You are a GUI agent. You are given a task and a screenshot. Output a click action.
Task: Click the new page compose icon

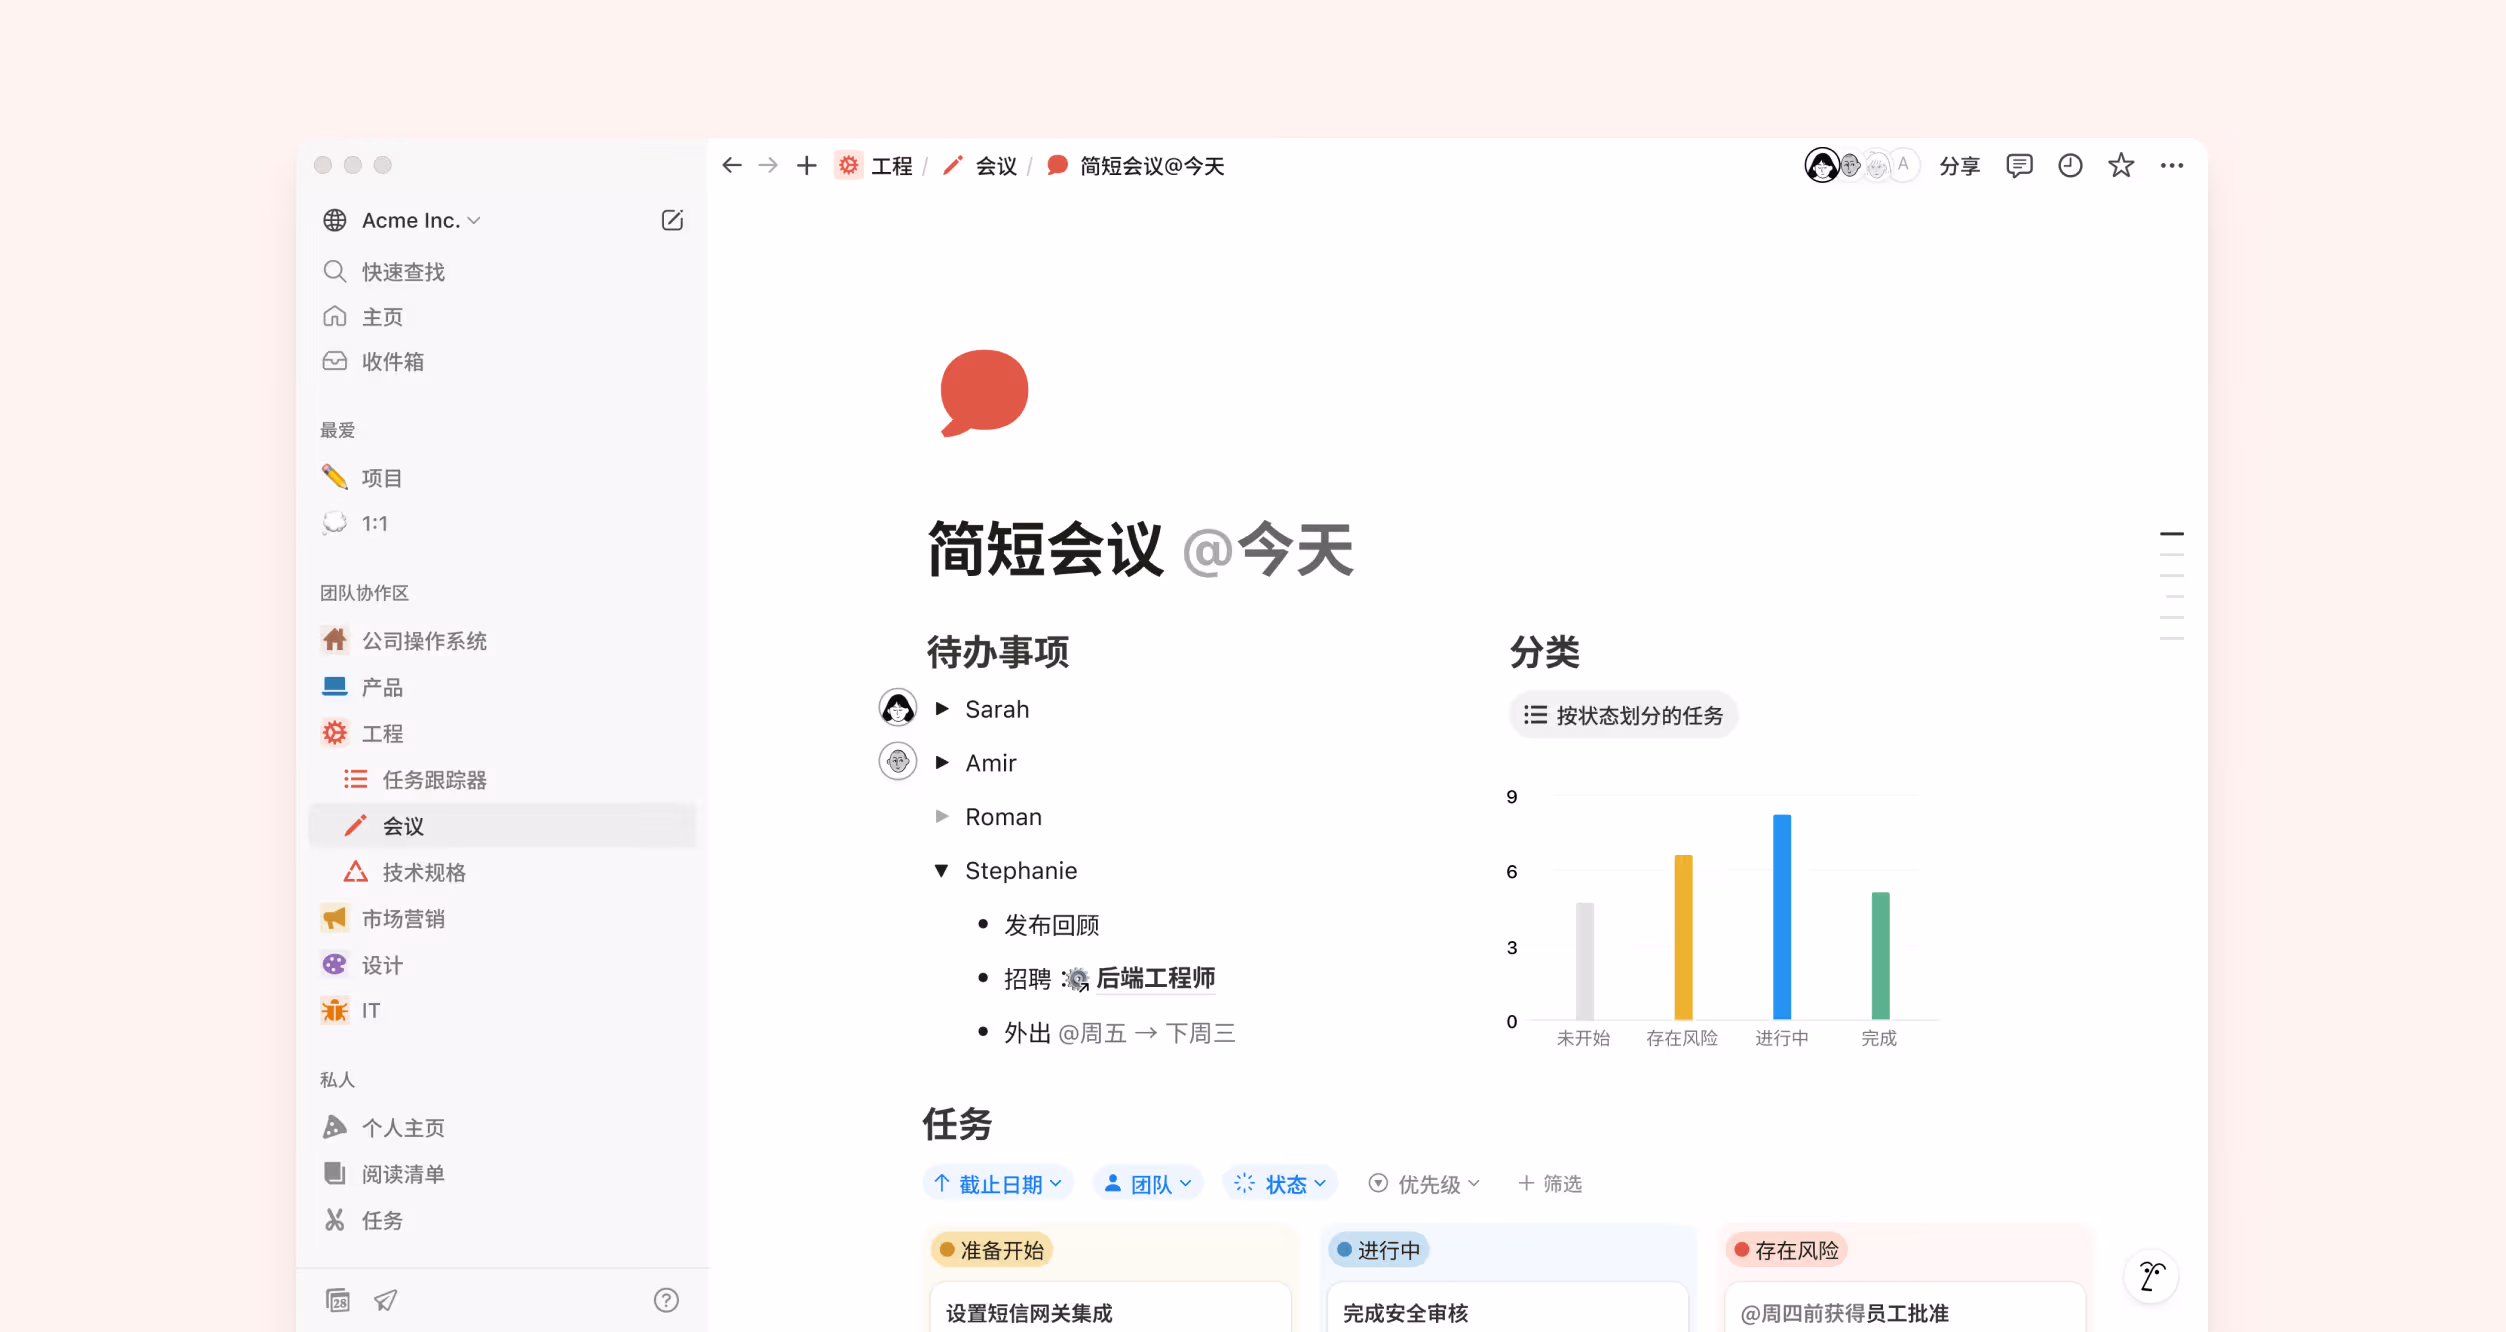pos(672,220)
